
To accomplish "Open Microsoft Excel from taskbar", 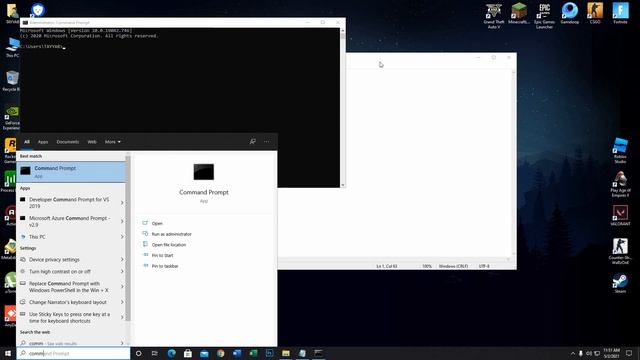I will (253, 353).
